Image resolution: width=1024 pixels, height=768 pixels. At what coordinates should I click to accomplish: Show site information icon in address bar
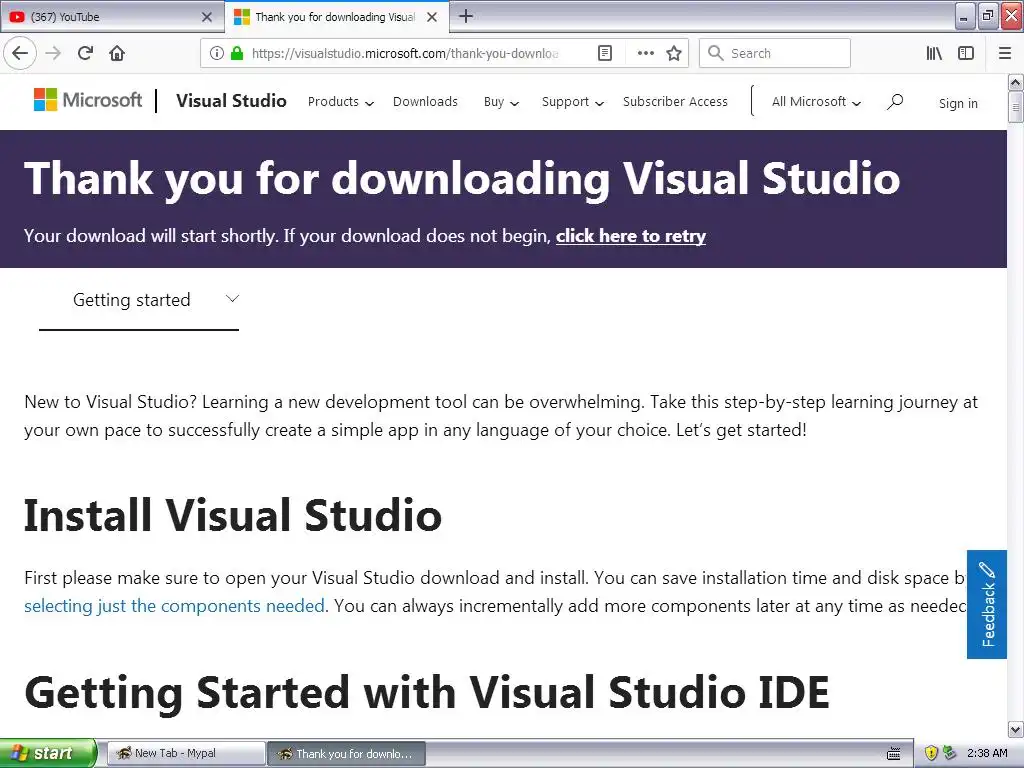(217, 53)
